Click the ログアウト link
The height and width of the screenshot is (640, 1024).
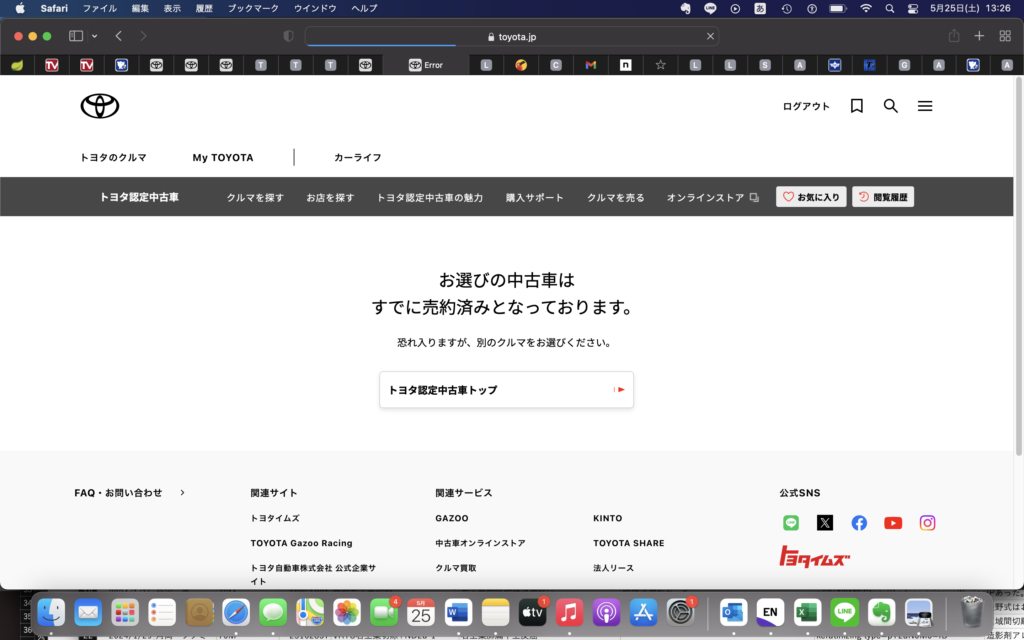(806, 106)
